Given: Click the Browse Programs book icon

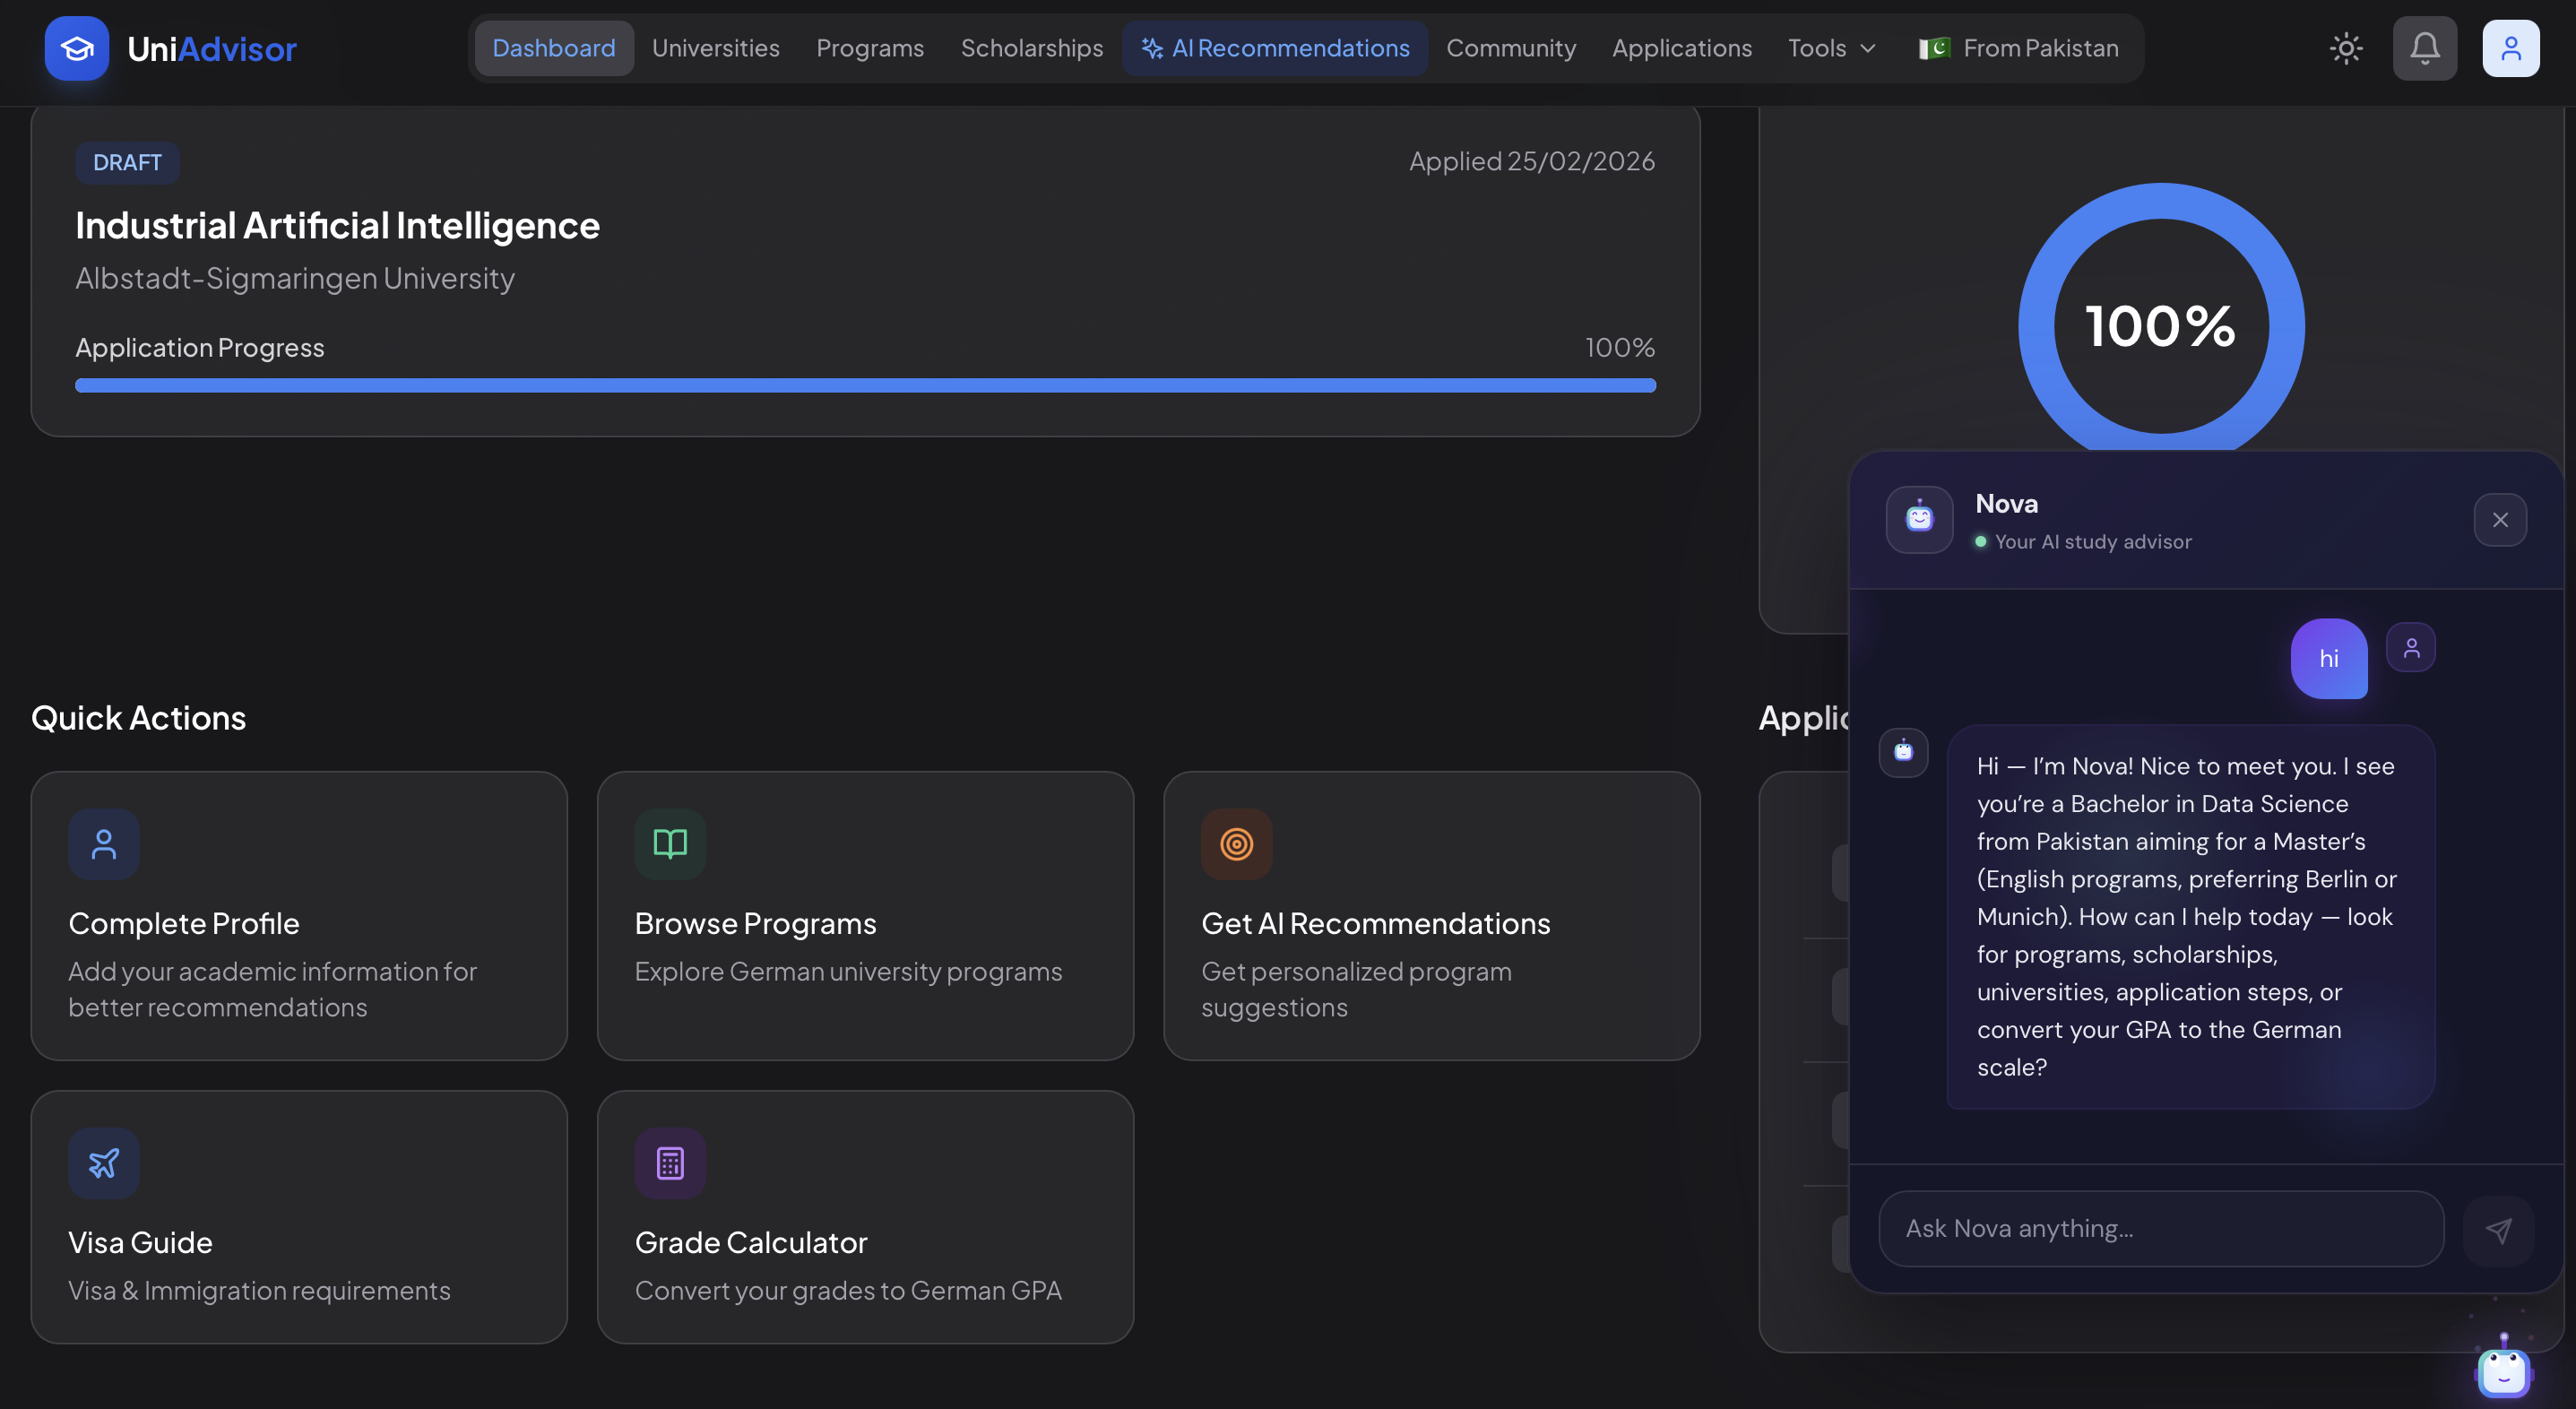Looking at the screenshot, I should 670,844.
